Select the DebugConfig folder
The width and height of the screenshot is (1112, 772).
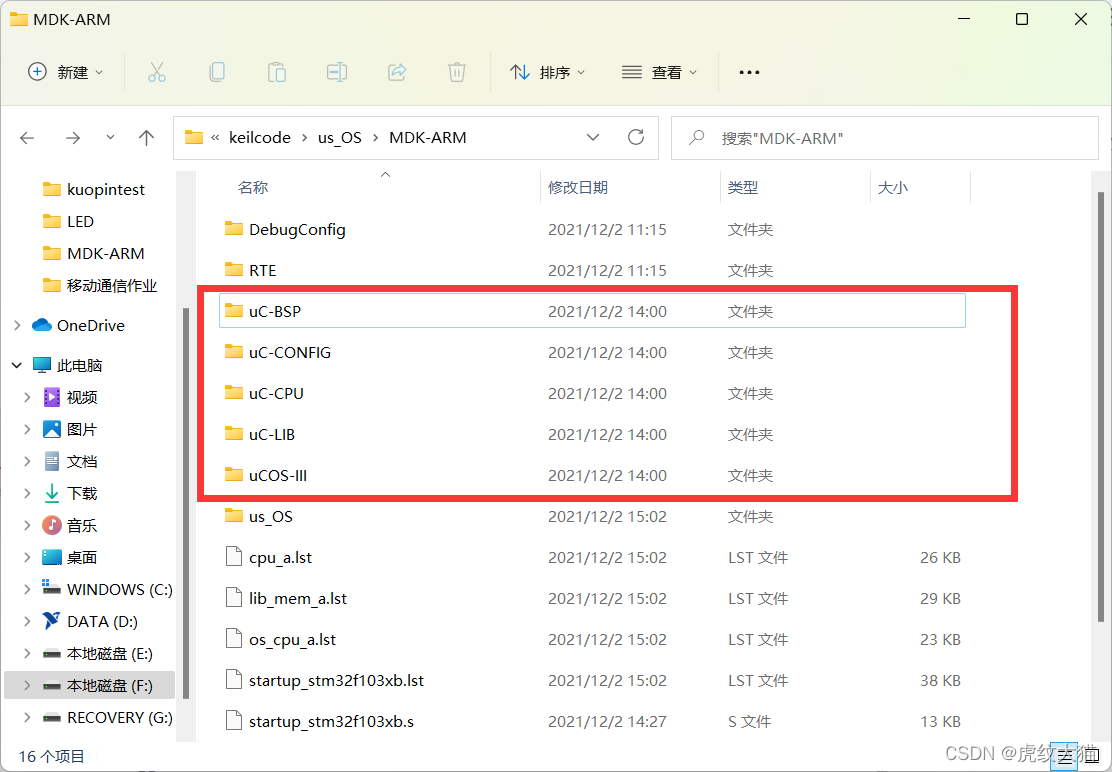592,230
